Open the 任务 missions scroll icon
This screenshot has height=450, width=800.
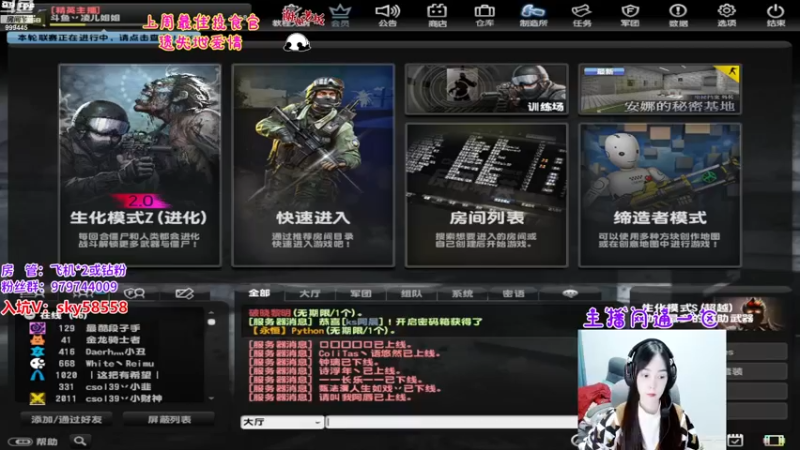582,15
